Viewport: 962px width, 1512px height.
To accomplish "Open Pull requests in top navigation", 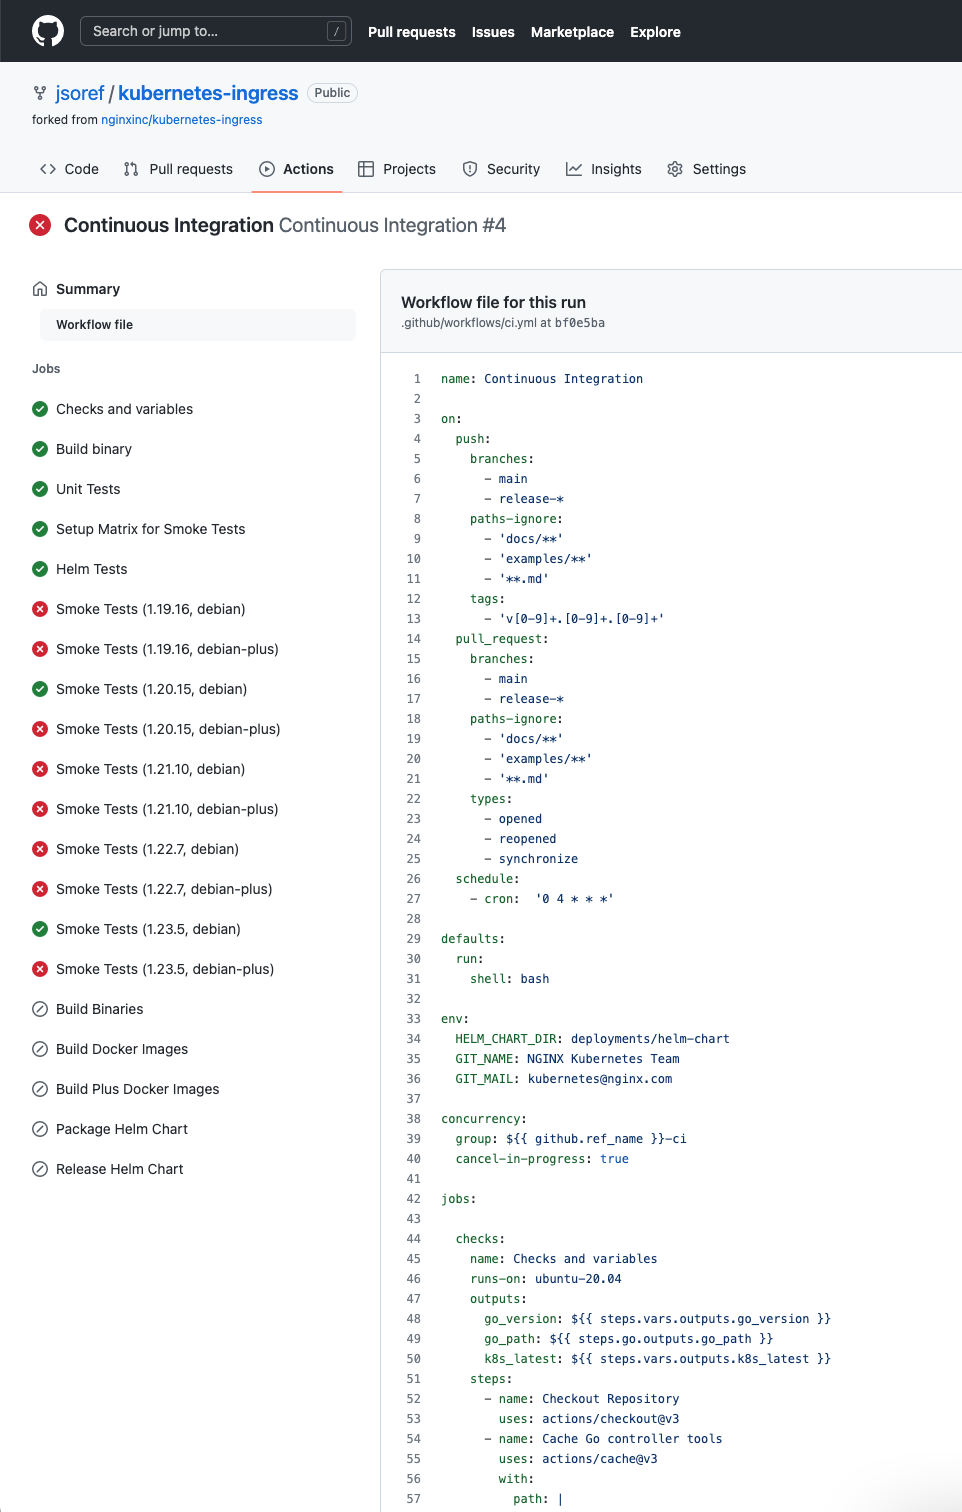I will pyautogui.click(x=411, y=32).
